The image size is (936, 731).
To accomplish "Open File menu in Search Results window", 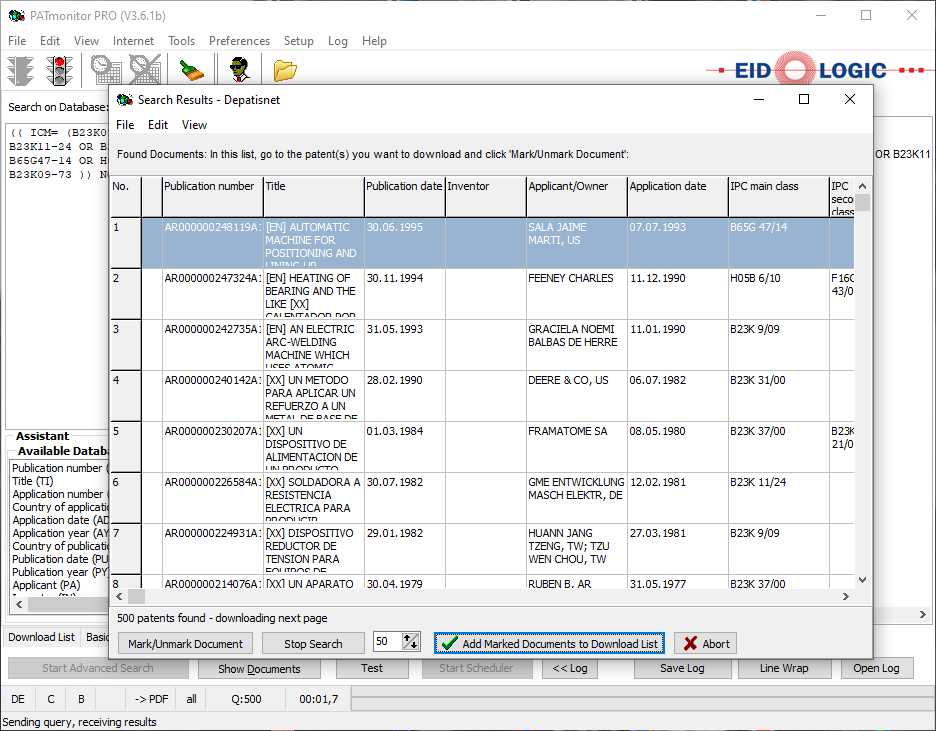I will [125, 125].
